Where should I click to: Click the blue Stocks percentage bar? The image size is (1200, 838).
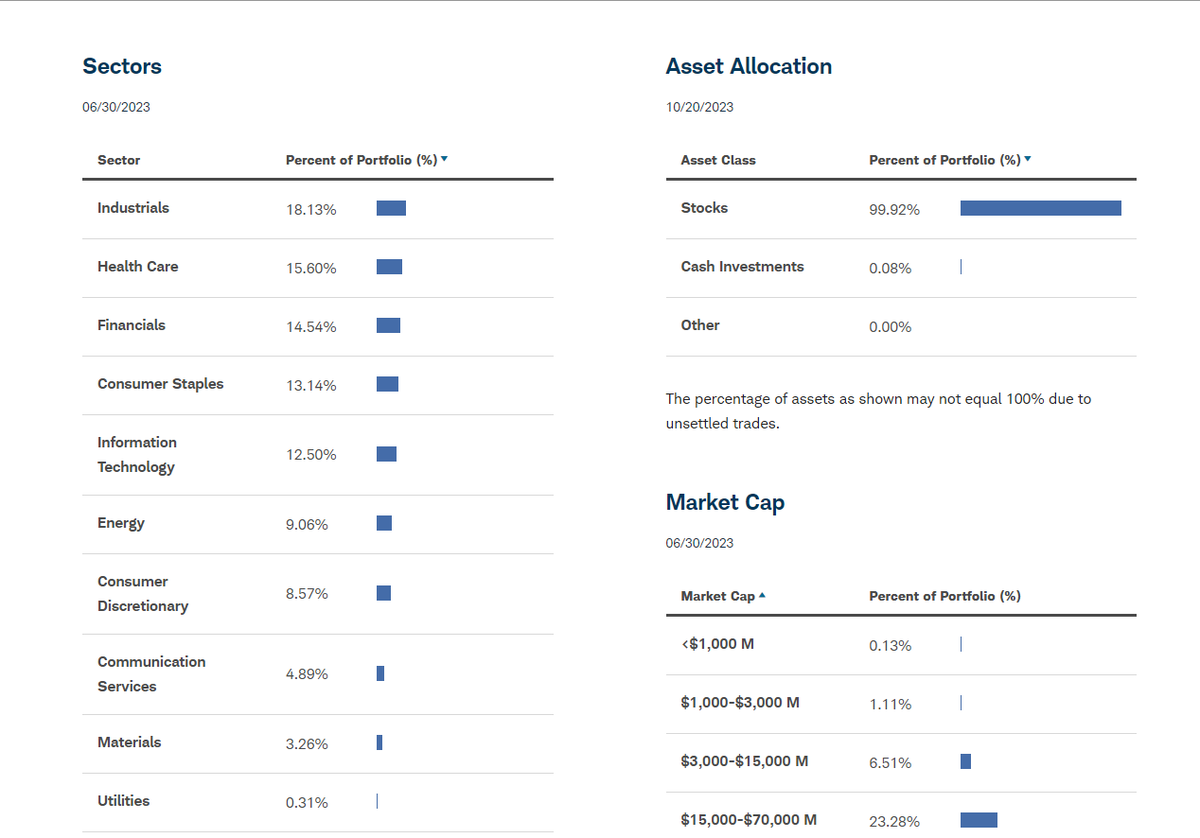(x=1040, y=207)
